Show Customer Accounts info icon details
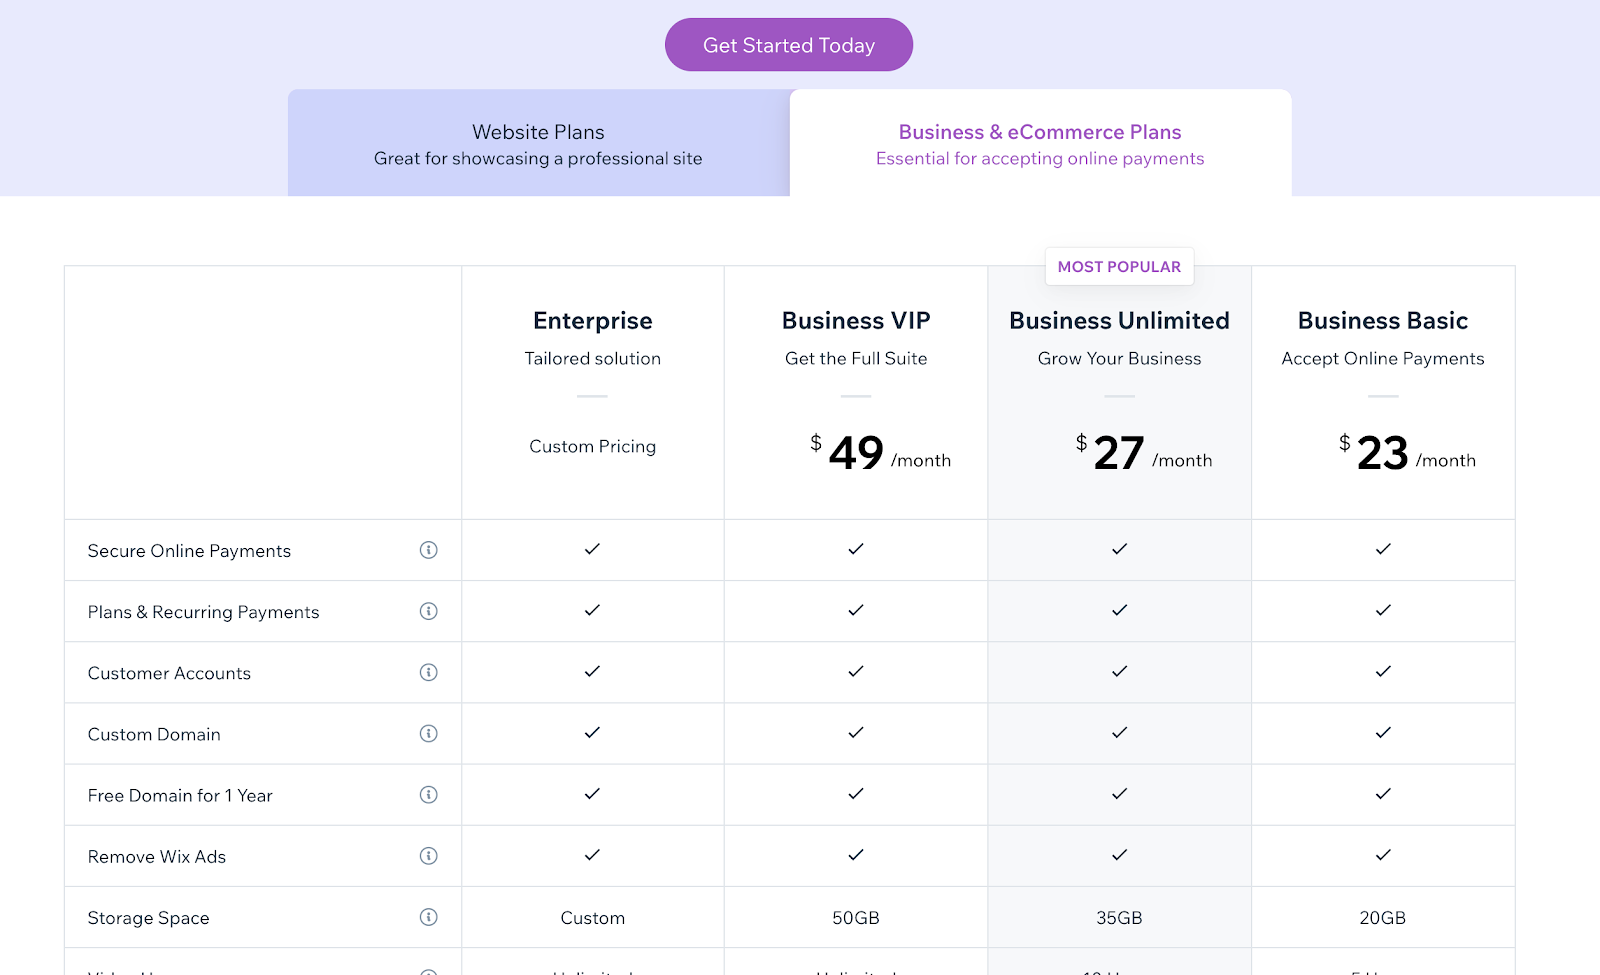 (x=429, y=672)
